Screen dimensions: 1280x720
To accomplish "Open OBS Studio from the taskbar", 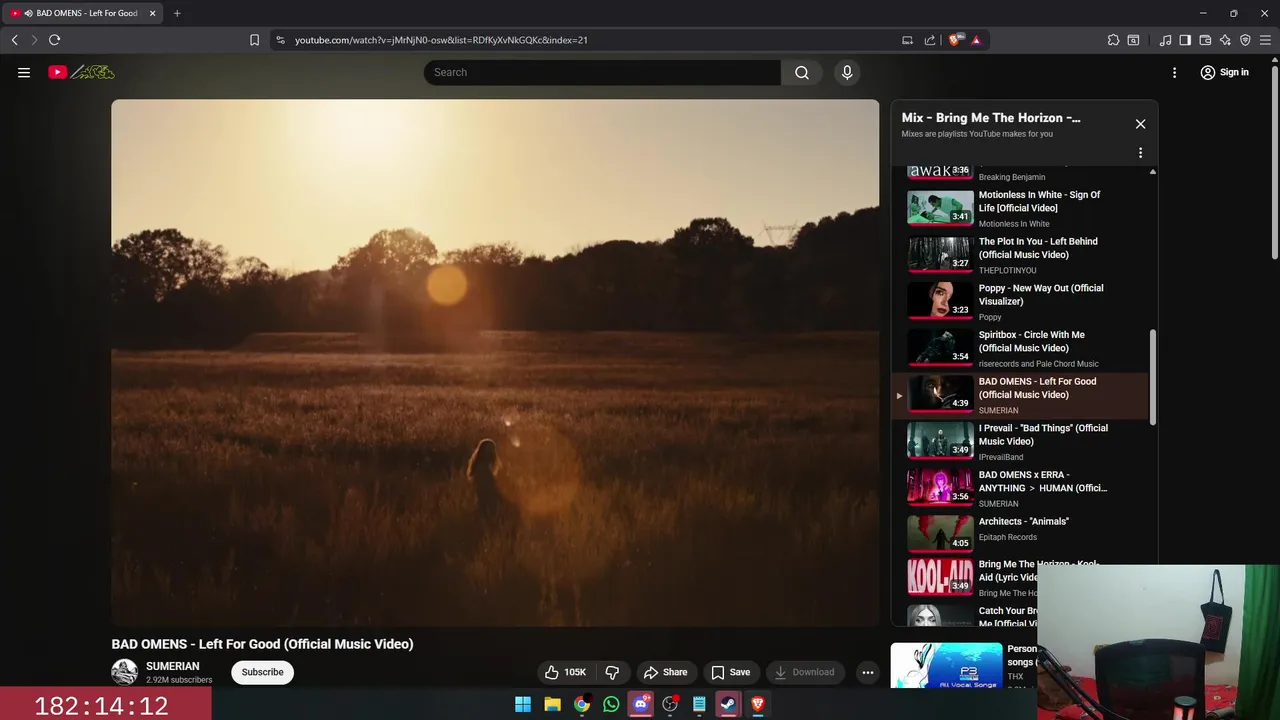I will click(670, 704).
